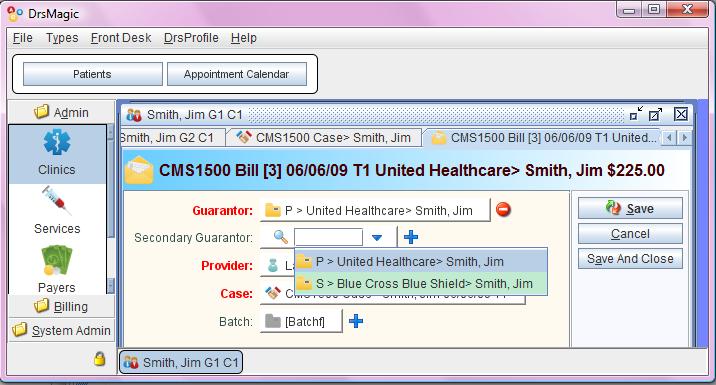This screenshot has width=716, height=385.
Task: Expand the Billing folder section
Action: point(61,306)
